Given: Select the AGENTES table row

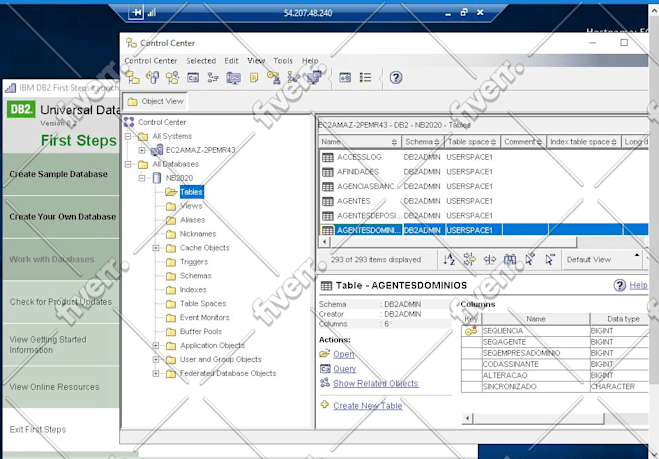Looking at the screenshot, I should point(483,201).
